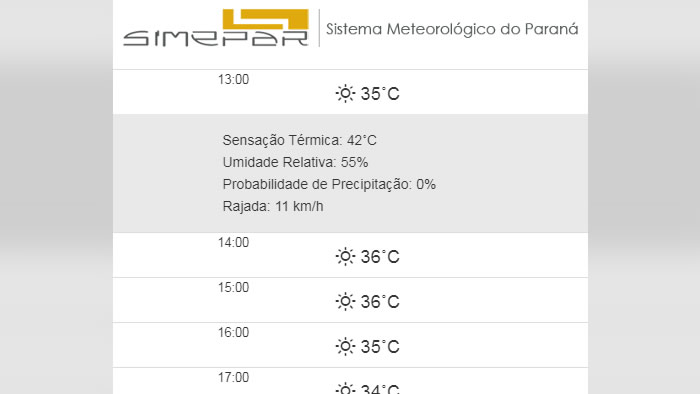Expand the 16:00 forecast row
Image resolution: width=700 pixels, height=394 pixels.
(350, 345)
